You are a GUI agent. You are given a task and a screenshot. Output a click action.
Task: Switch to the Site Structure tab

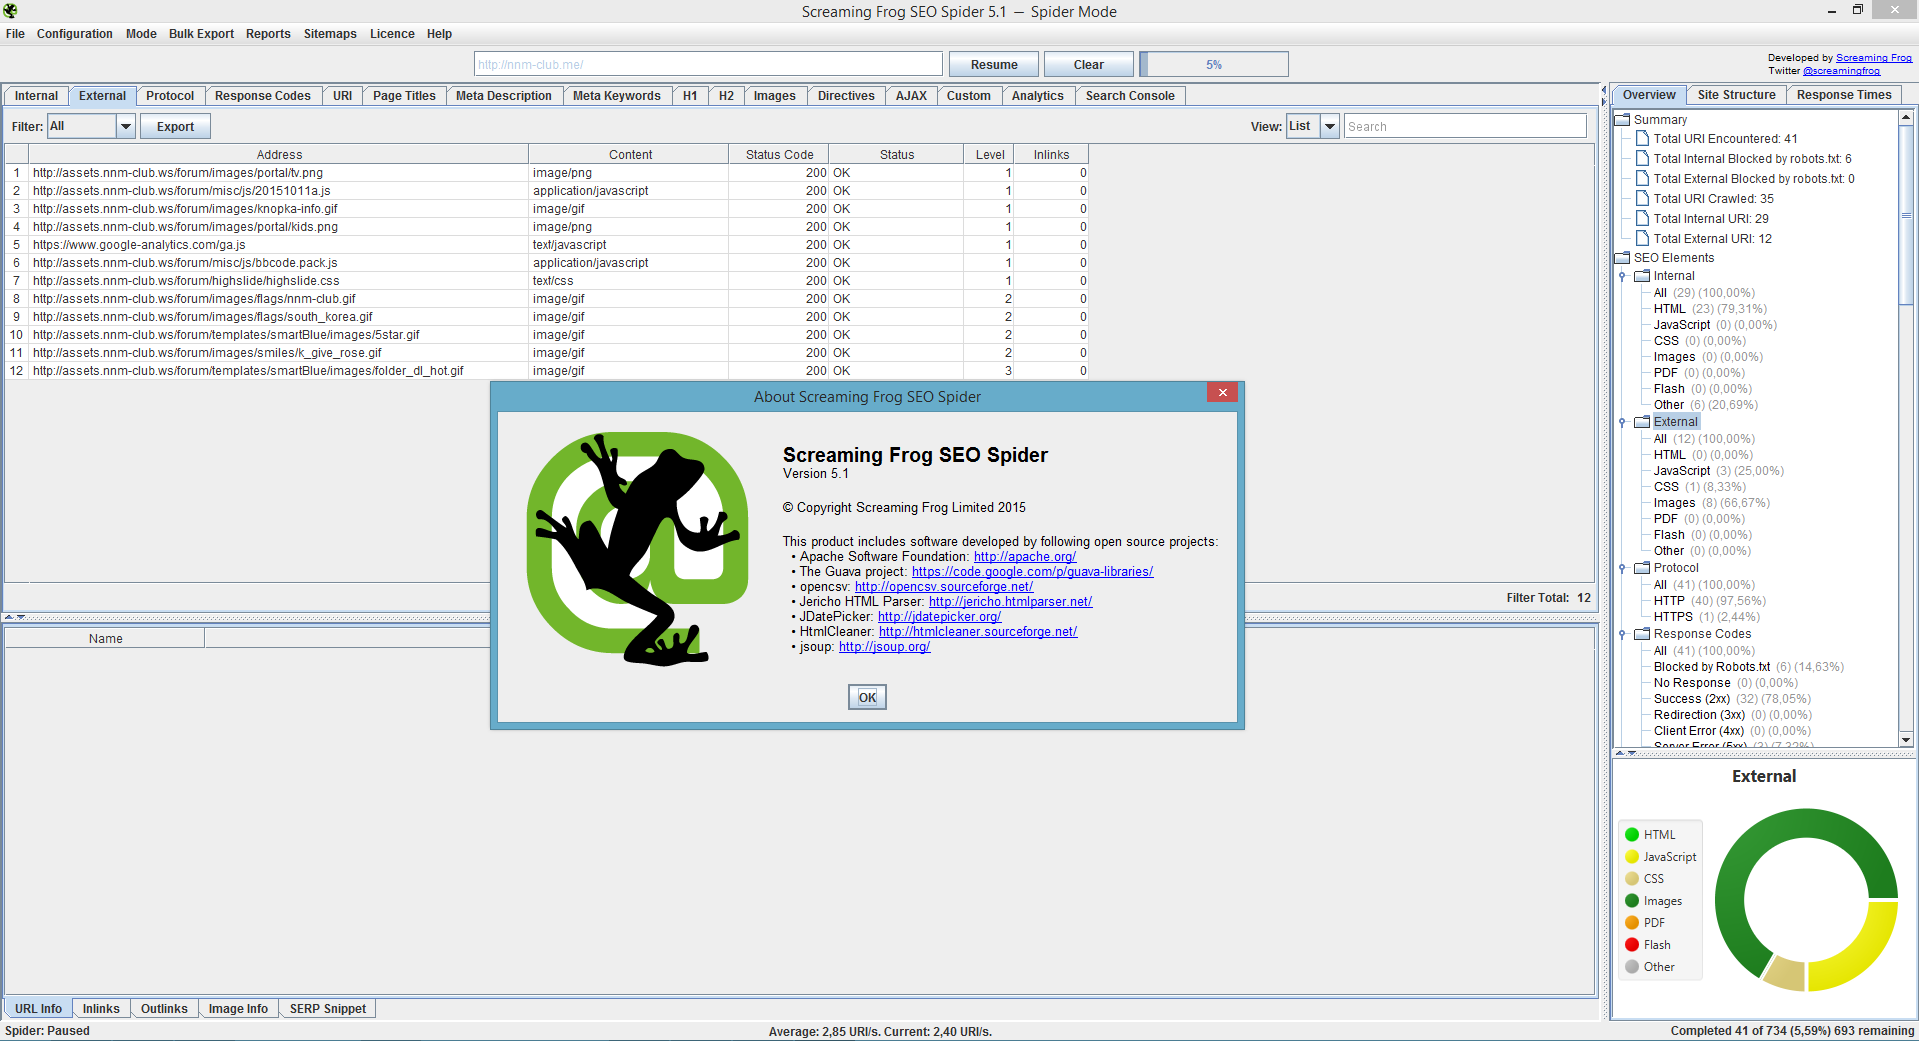click(1736, 95)
